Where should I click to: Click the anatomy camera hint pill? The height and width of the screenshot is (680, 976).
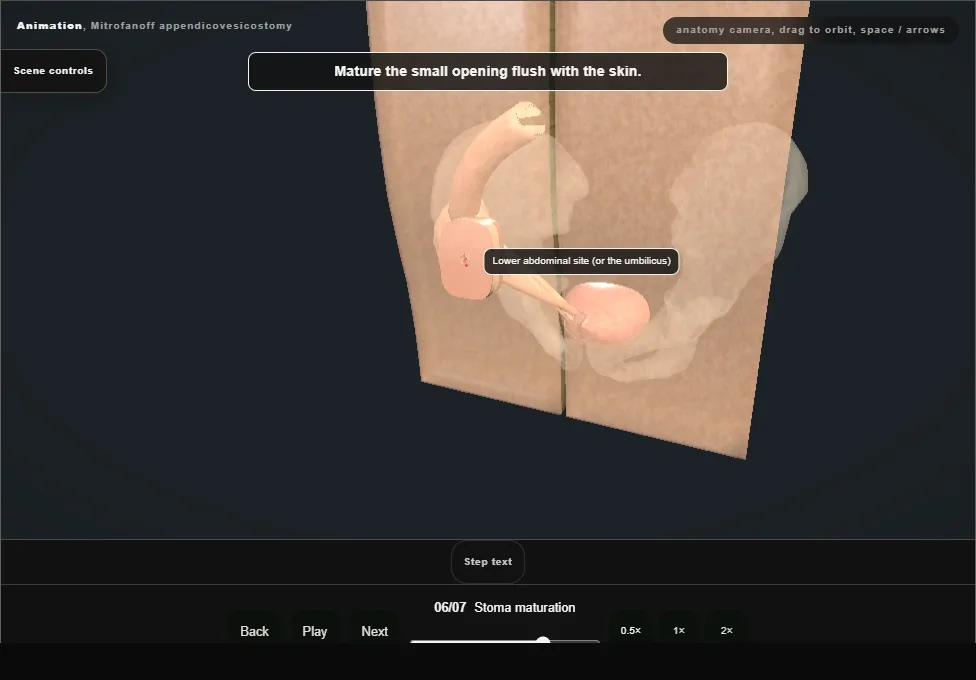click(x=810, y=30)
